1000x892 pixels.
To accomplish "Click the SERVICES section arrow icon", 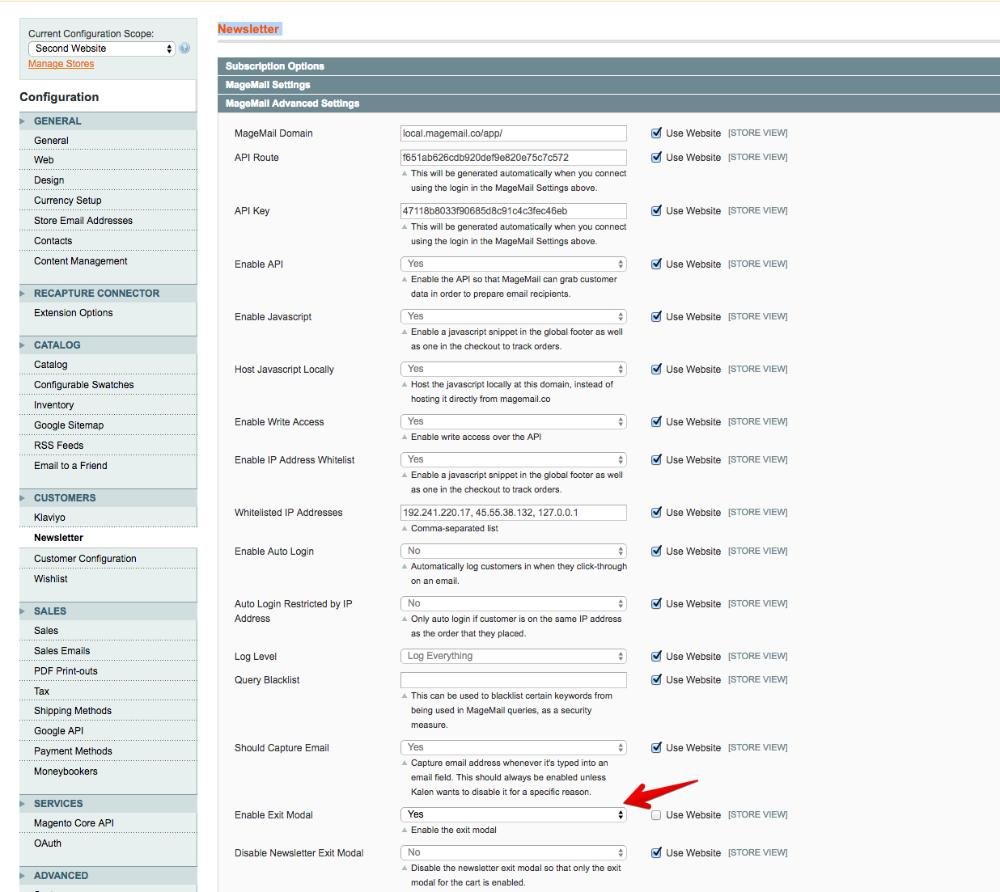I will pos(23,804).
